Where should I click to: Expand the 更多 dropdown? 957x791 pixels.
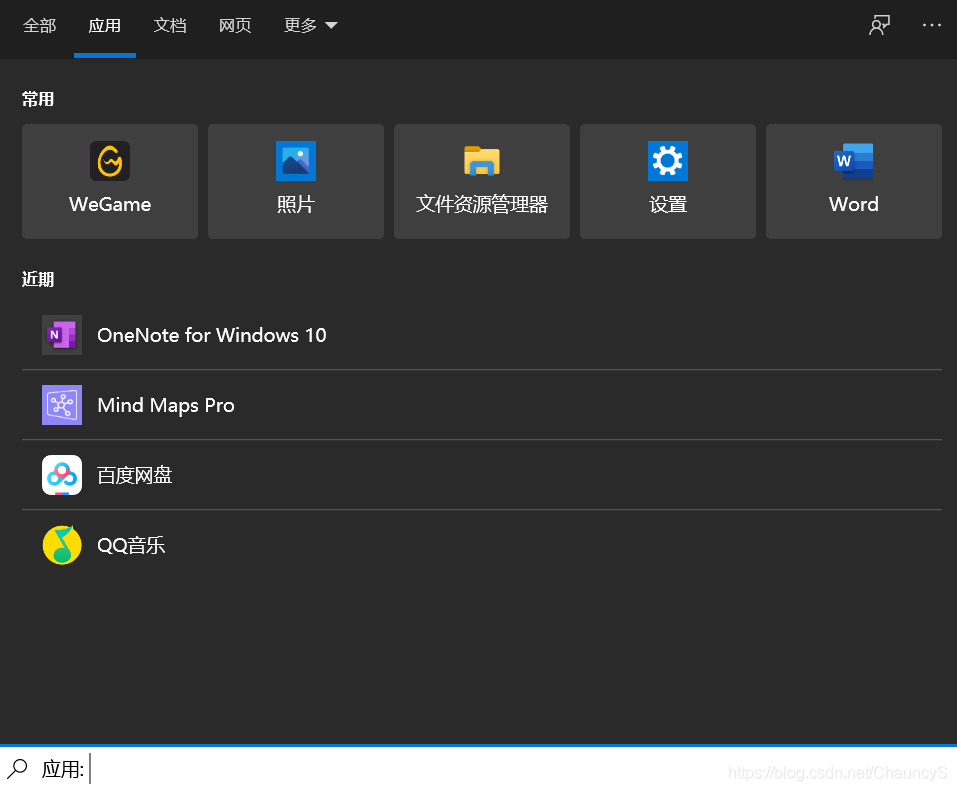311,26
